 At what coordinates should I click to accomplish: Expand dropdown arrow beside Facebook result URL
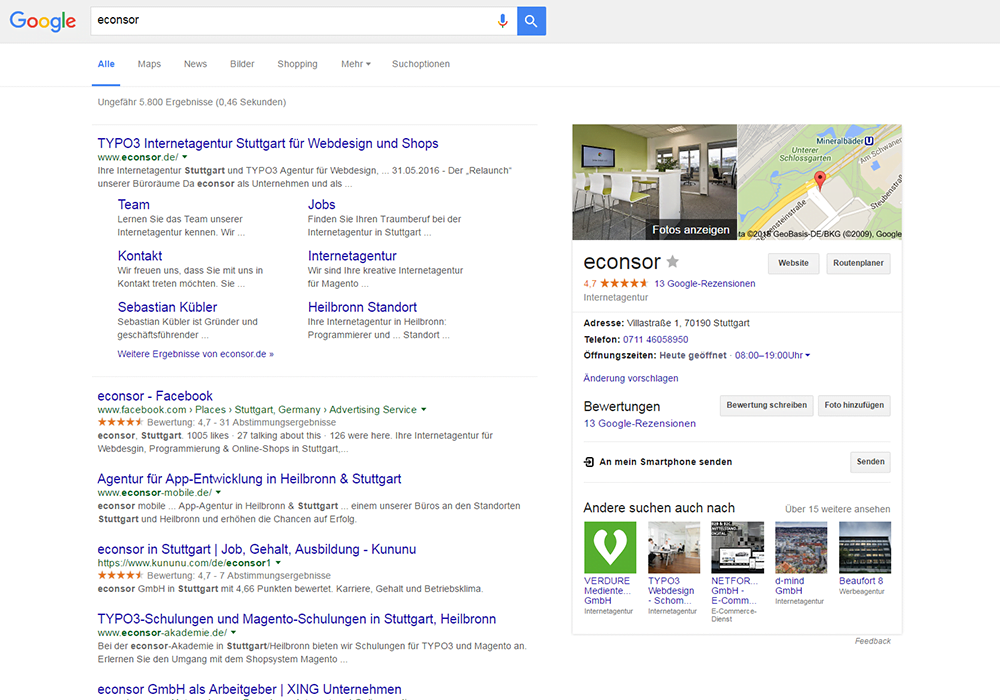pos(423,409)
